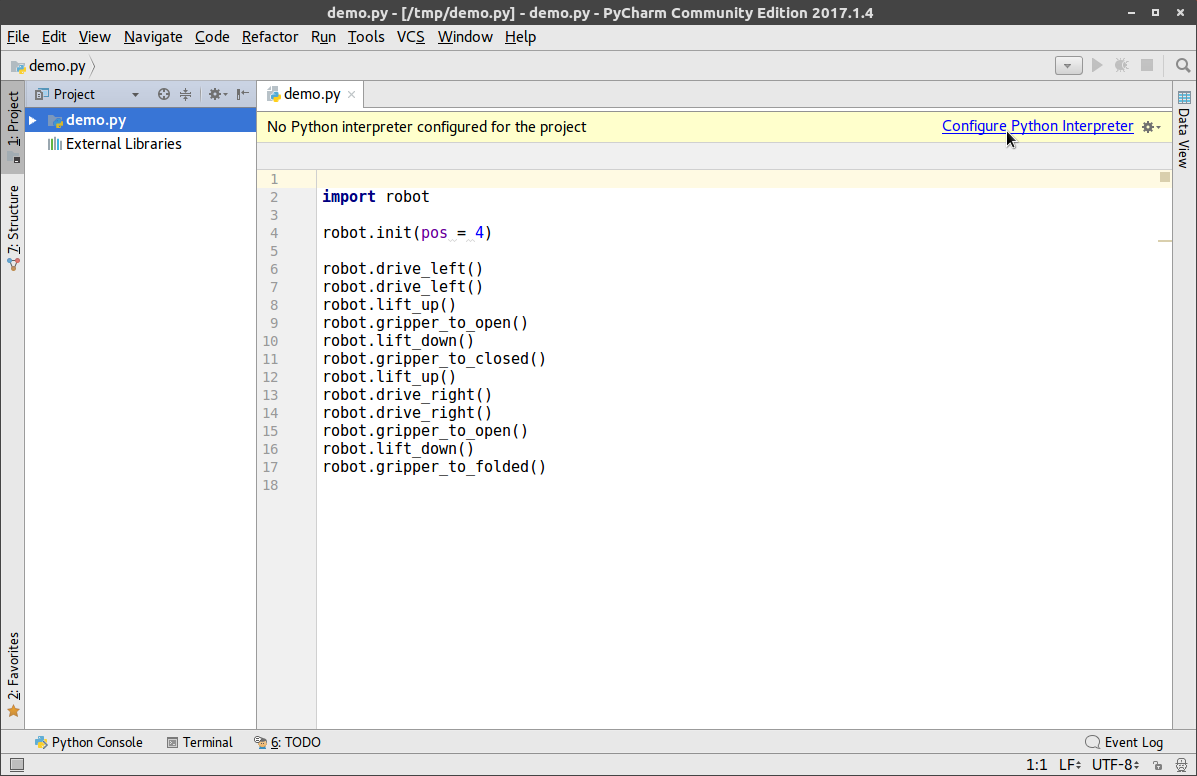The height and width of the screenshot is (776, 1197).
Task: Open interpreter settings gear in notification bar
Action: click(1148, 126)
